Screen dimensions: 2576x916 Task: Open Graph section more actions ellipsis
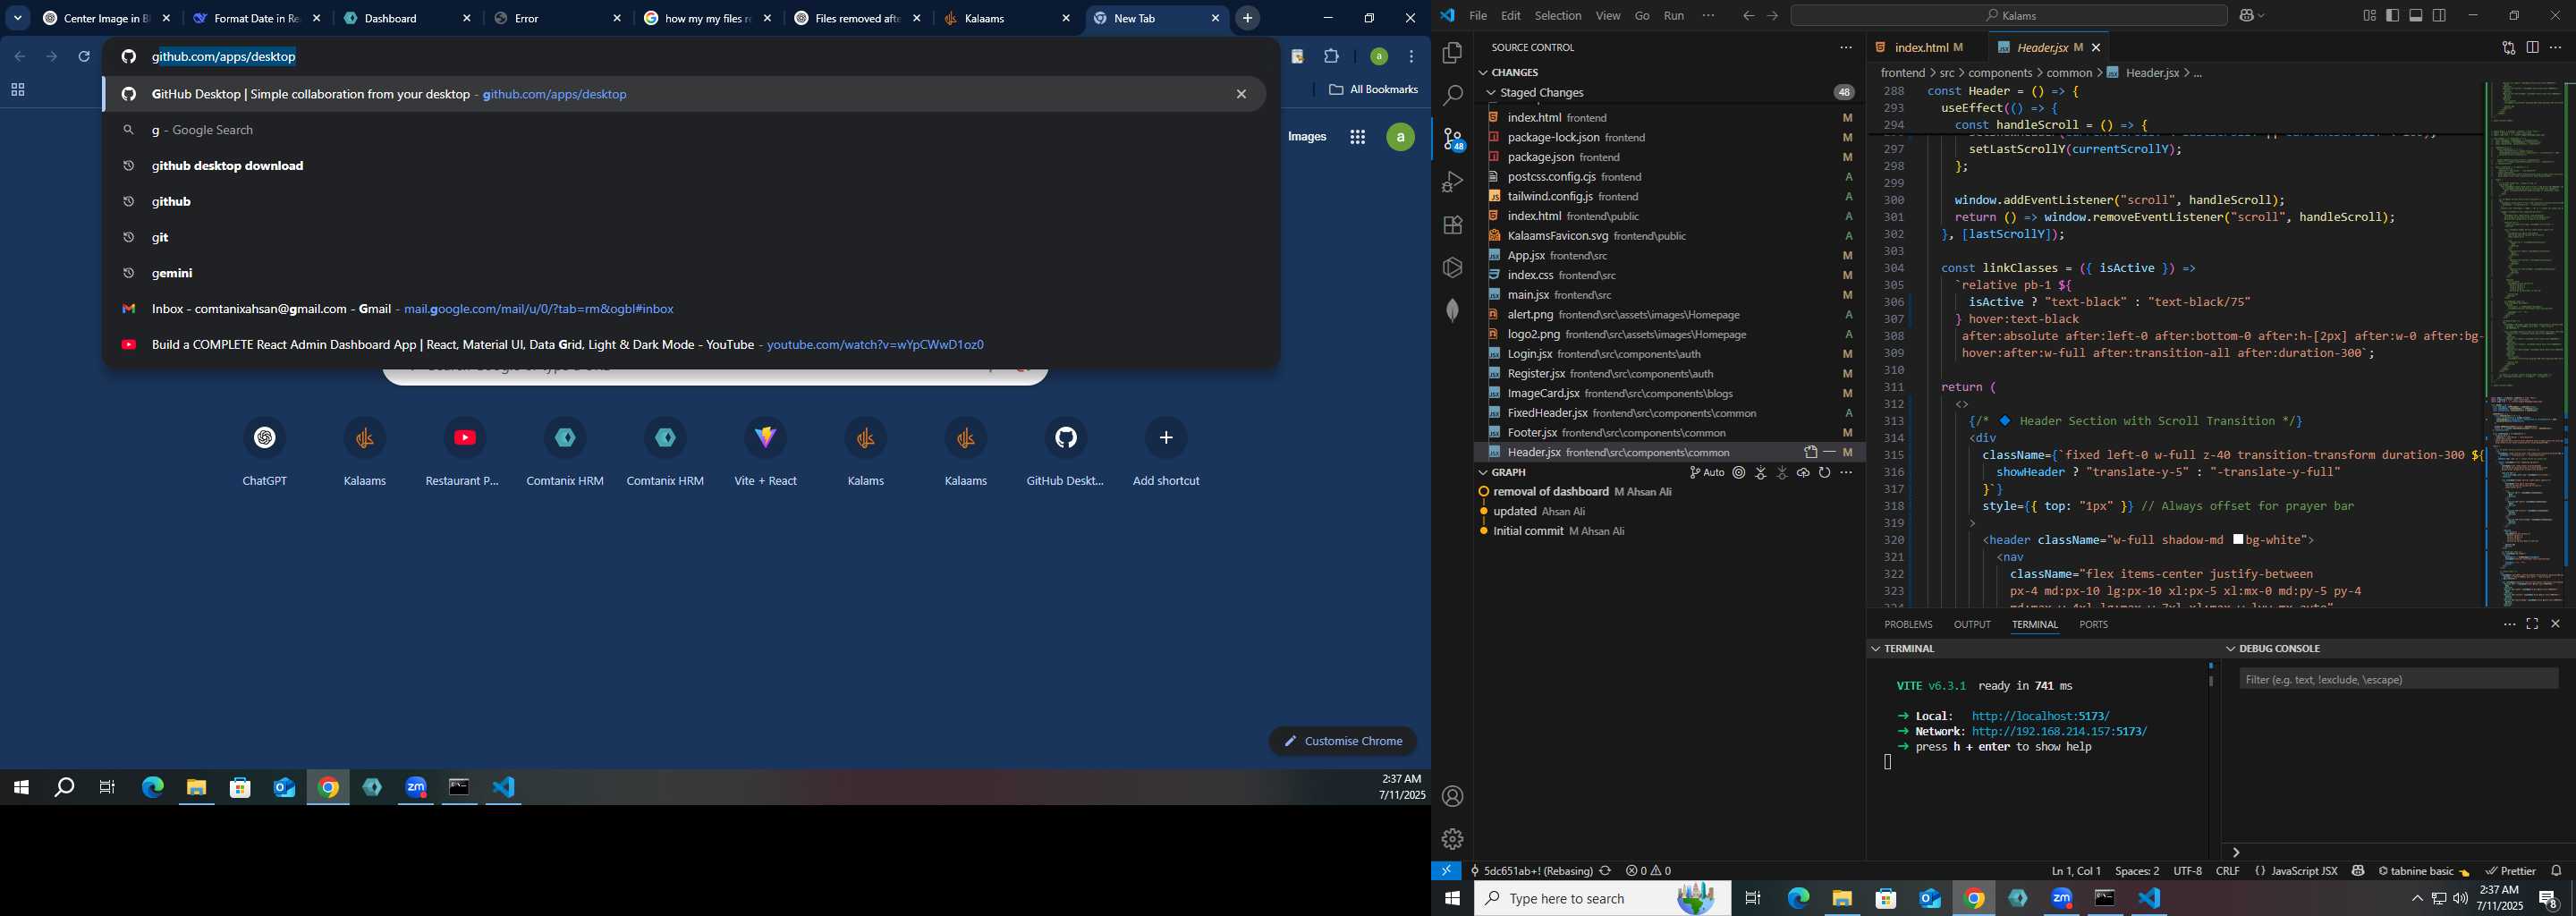point(1846,473)
